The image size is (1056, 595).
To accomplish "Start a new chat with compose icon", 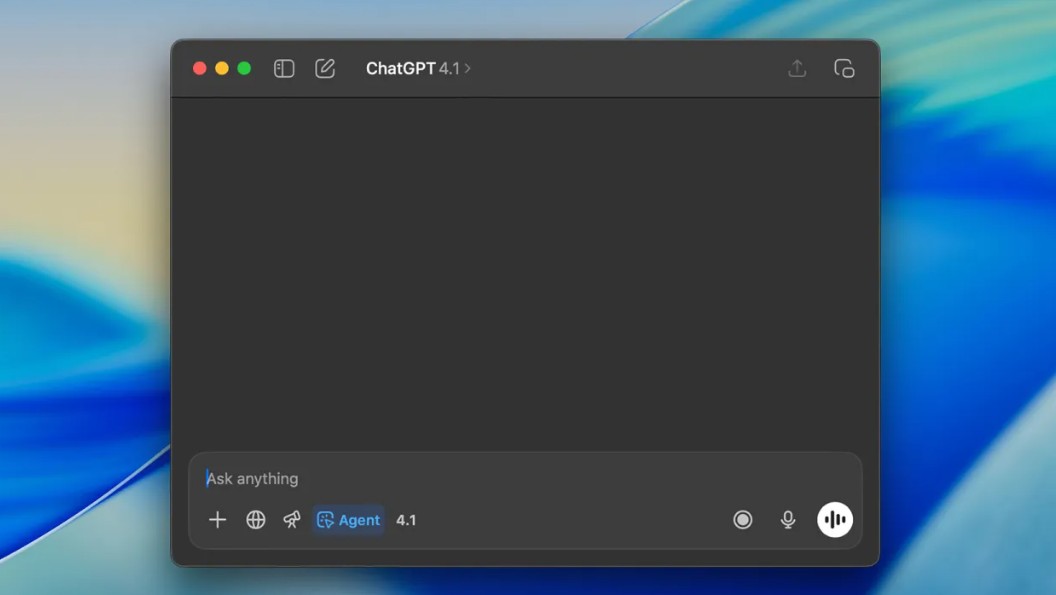I will pyautogui.click(x=325, y=68).
